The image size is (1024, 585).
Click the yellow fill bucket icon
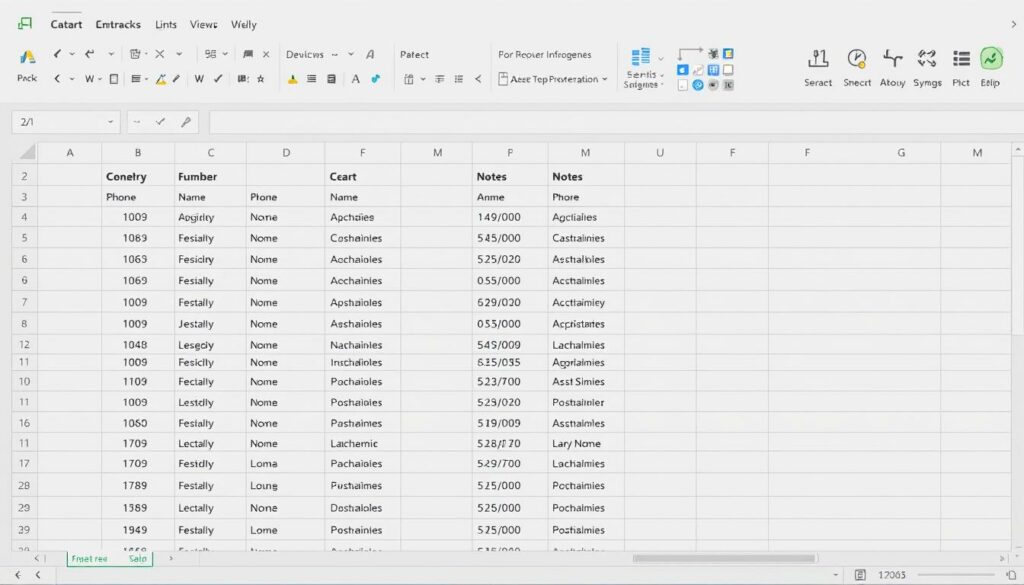coord(293,79)
